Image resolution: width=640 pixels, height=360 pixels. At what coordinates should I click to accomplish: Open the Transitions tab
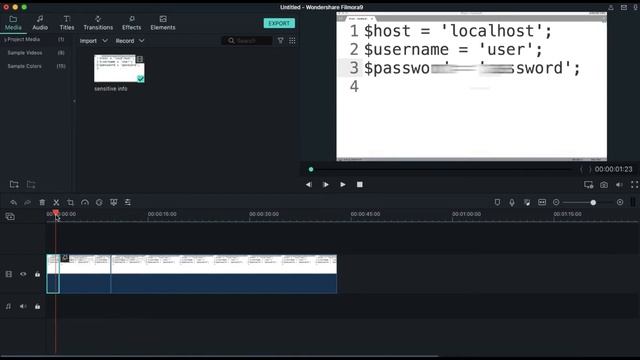(98, 23)
